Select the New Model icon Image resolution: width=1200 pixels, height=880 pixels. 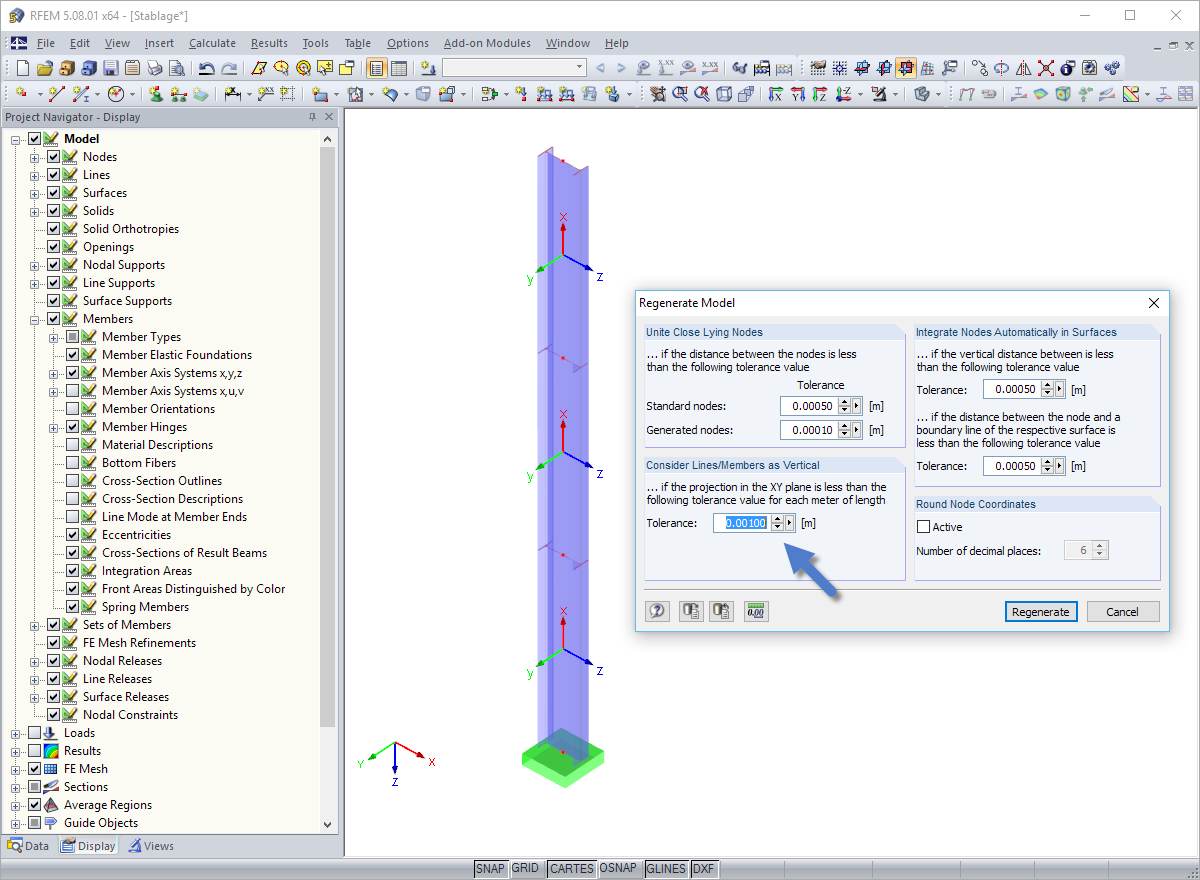tap(23, 67)
